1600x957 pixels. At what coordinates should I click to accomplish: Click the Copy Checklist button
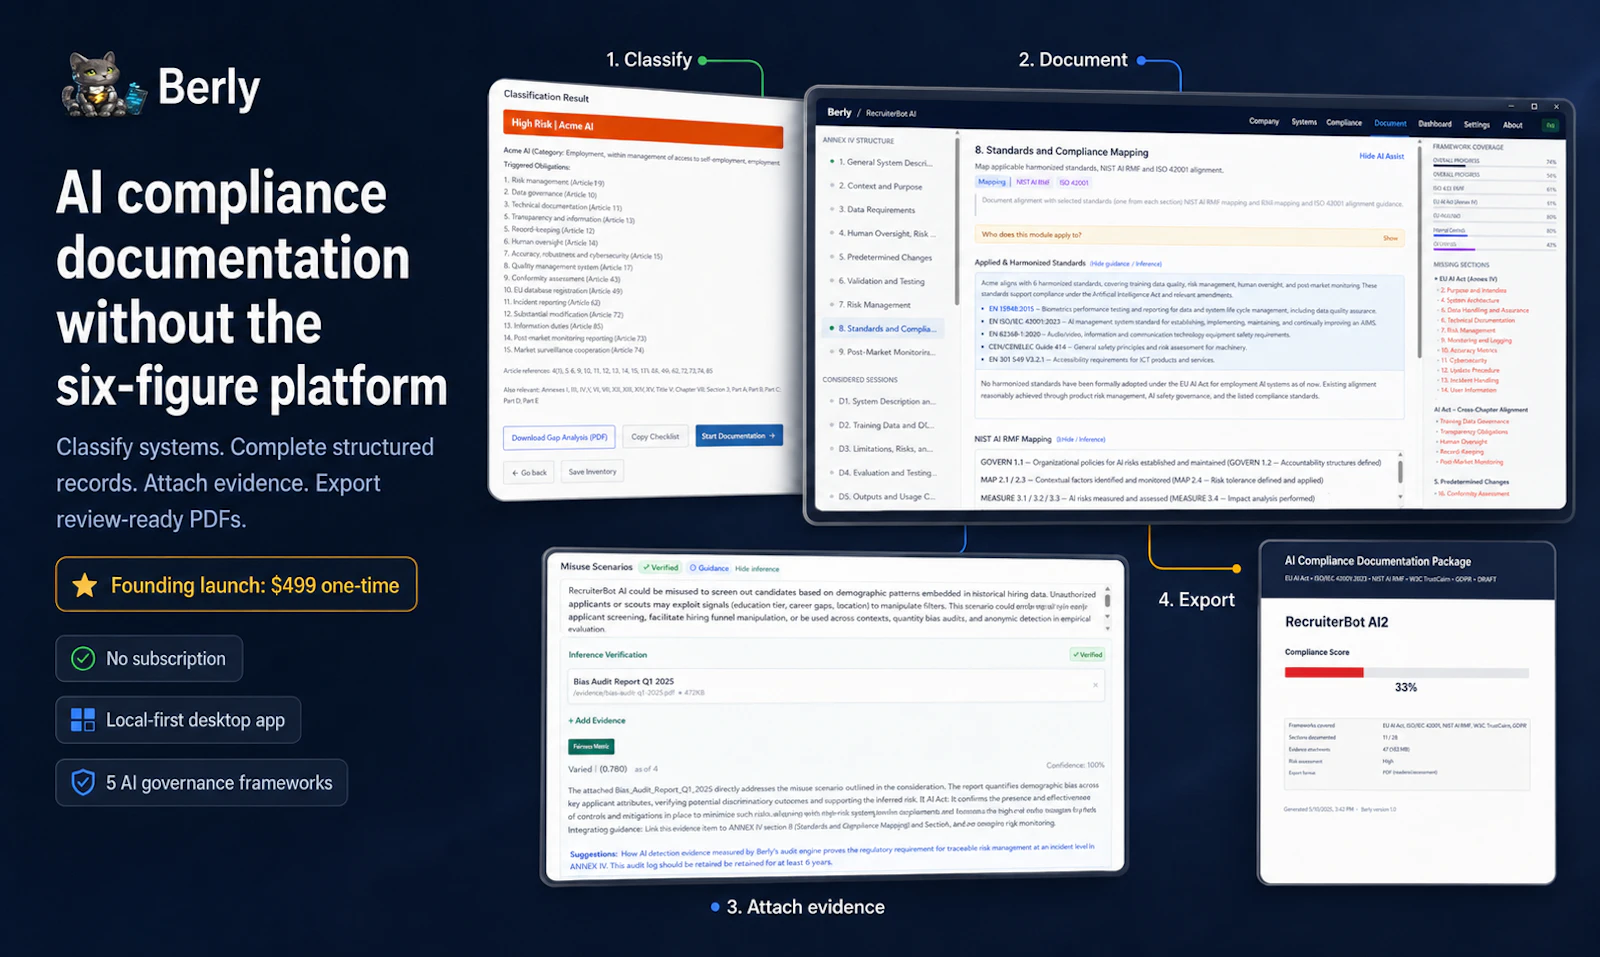[655, 437]
